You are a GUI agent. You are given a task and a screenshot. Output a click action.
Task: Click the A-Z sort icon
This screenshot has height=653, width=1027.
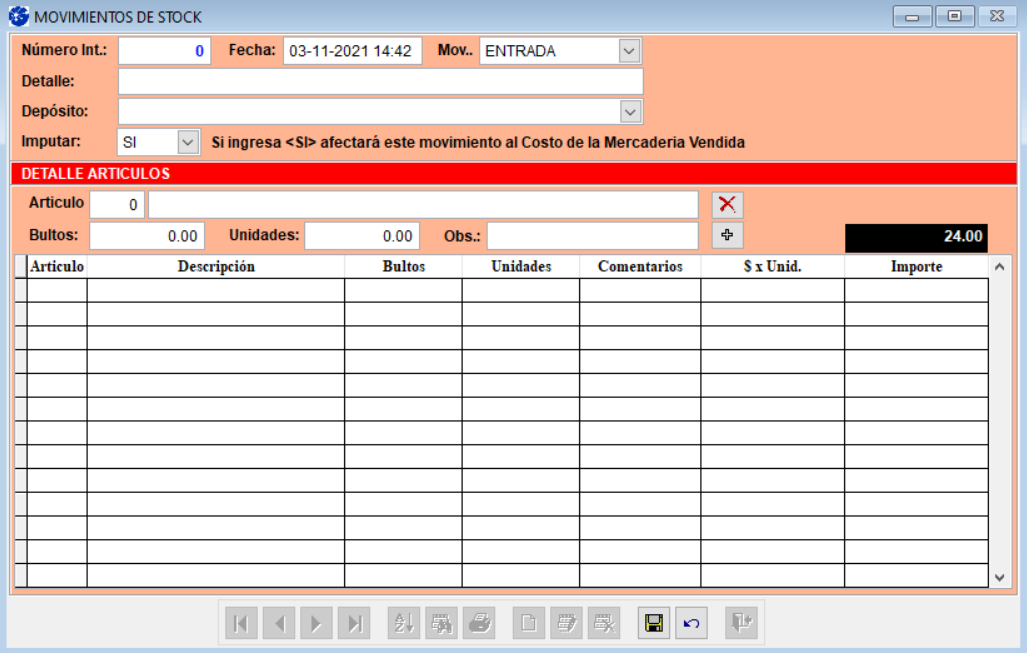pos(404,623)
